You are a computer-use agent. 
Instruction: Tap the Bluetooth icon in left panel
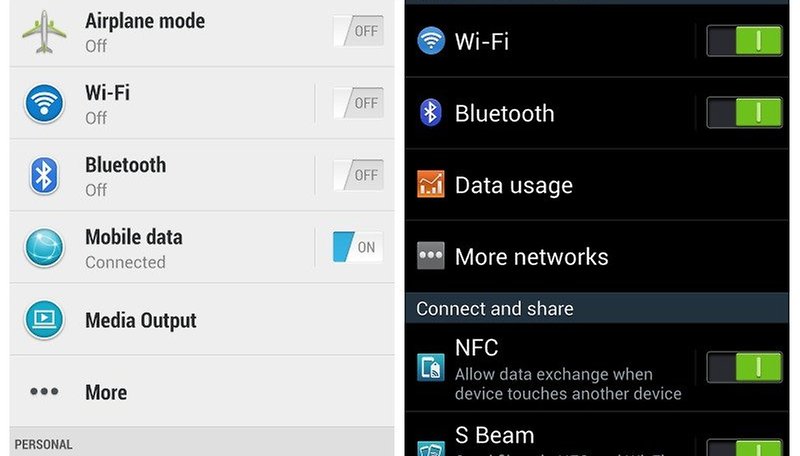click(44, 175)
